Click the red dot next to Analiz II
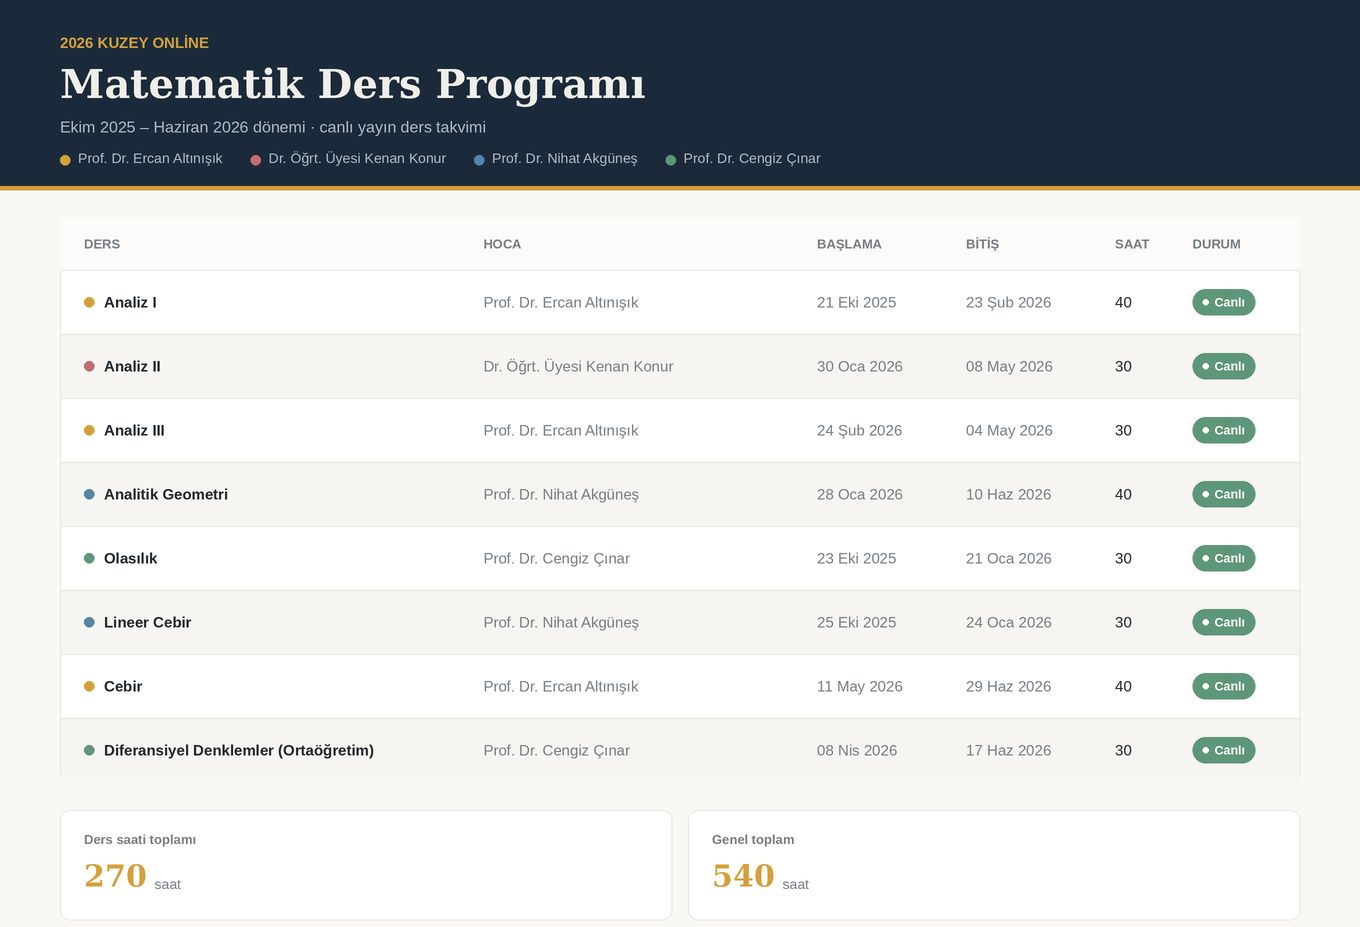Viewport: 1360px width, 927px height. [89, 366]
